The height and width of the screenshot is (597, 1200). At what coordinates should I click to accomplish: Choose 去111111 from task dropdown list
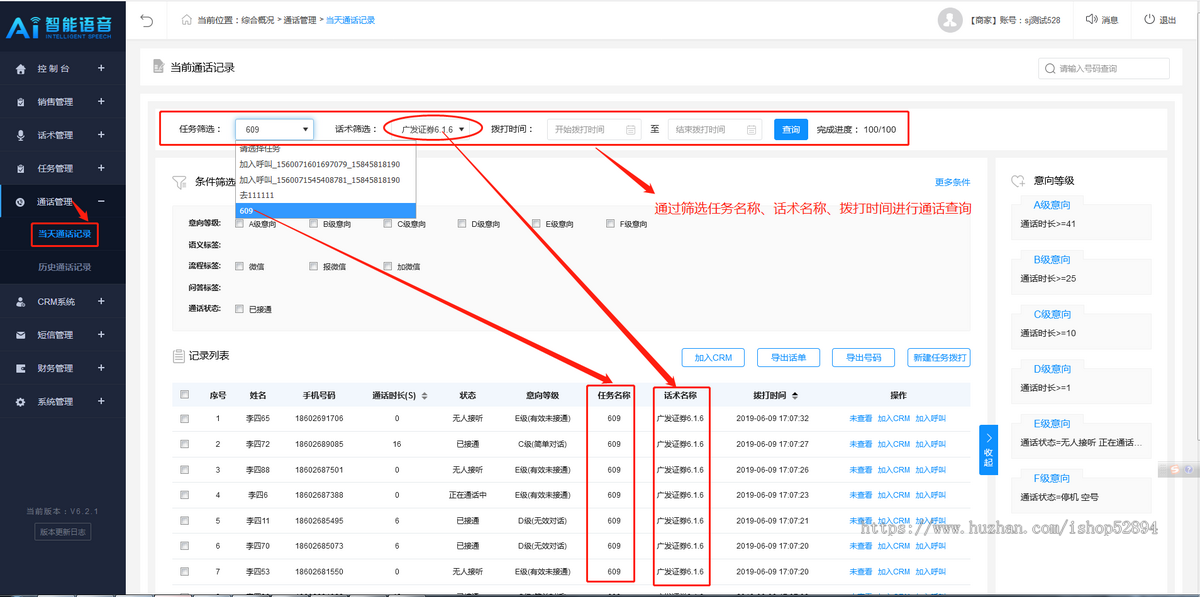click(325, 195)
